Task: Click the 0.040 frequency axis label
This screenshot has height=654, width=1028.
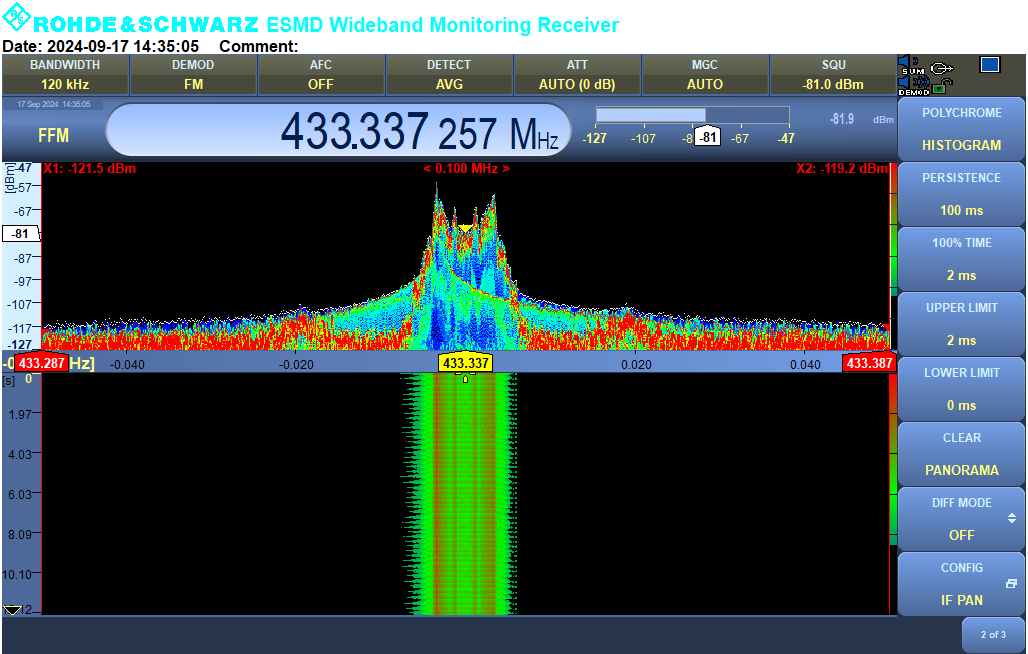Action: click(x=805, y=364)
